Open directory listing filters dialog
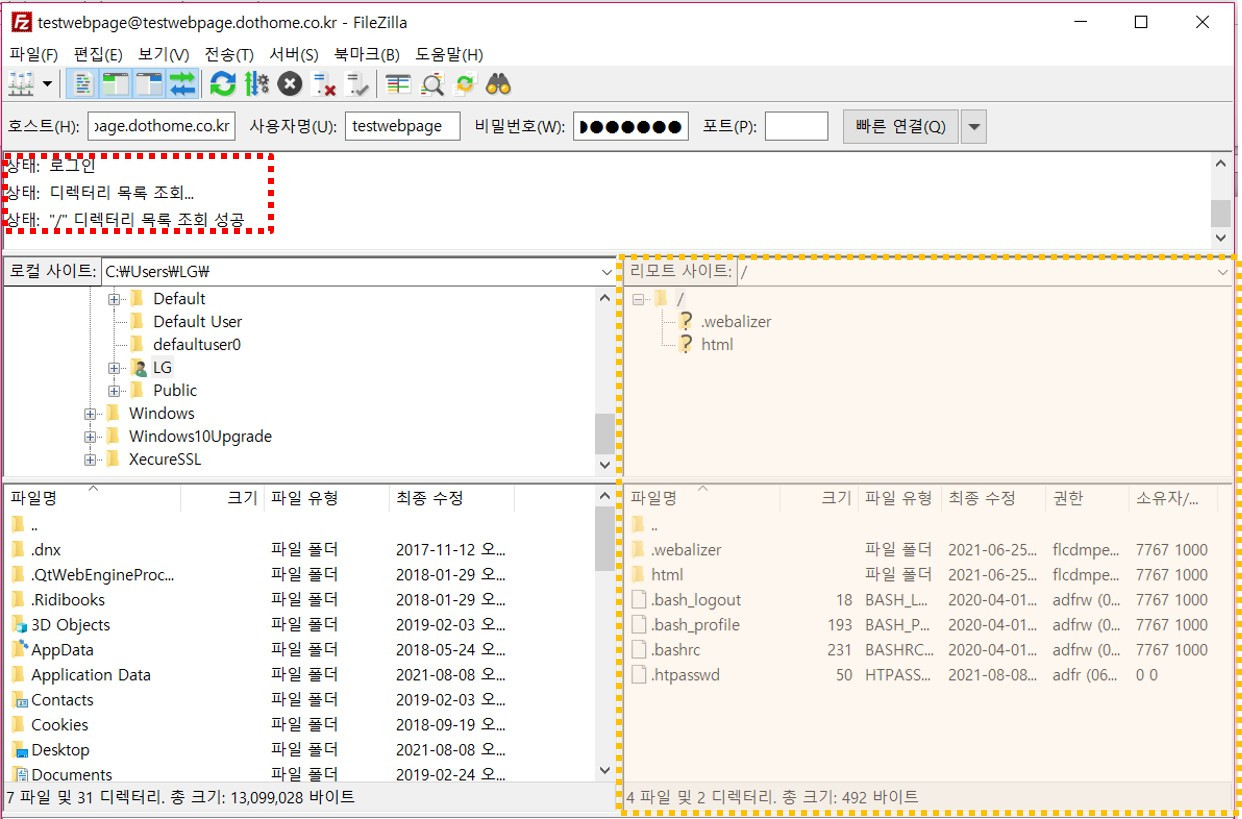This screenshot has height=819, width=1242. (x=399, y=84)
